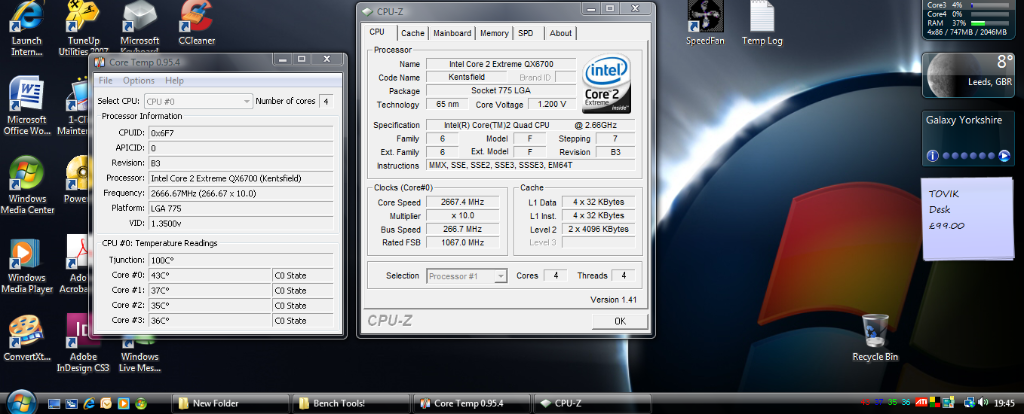Click the Name field Intel Core 2 Extreme QX6700
The height and width of the screenshot is (414, 1024).
[x=502, y=64]
